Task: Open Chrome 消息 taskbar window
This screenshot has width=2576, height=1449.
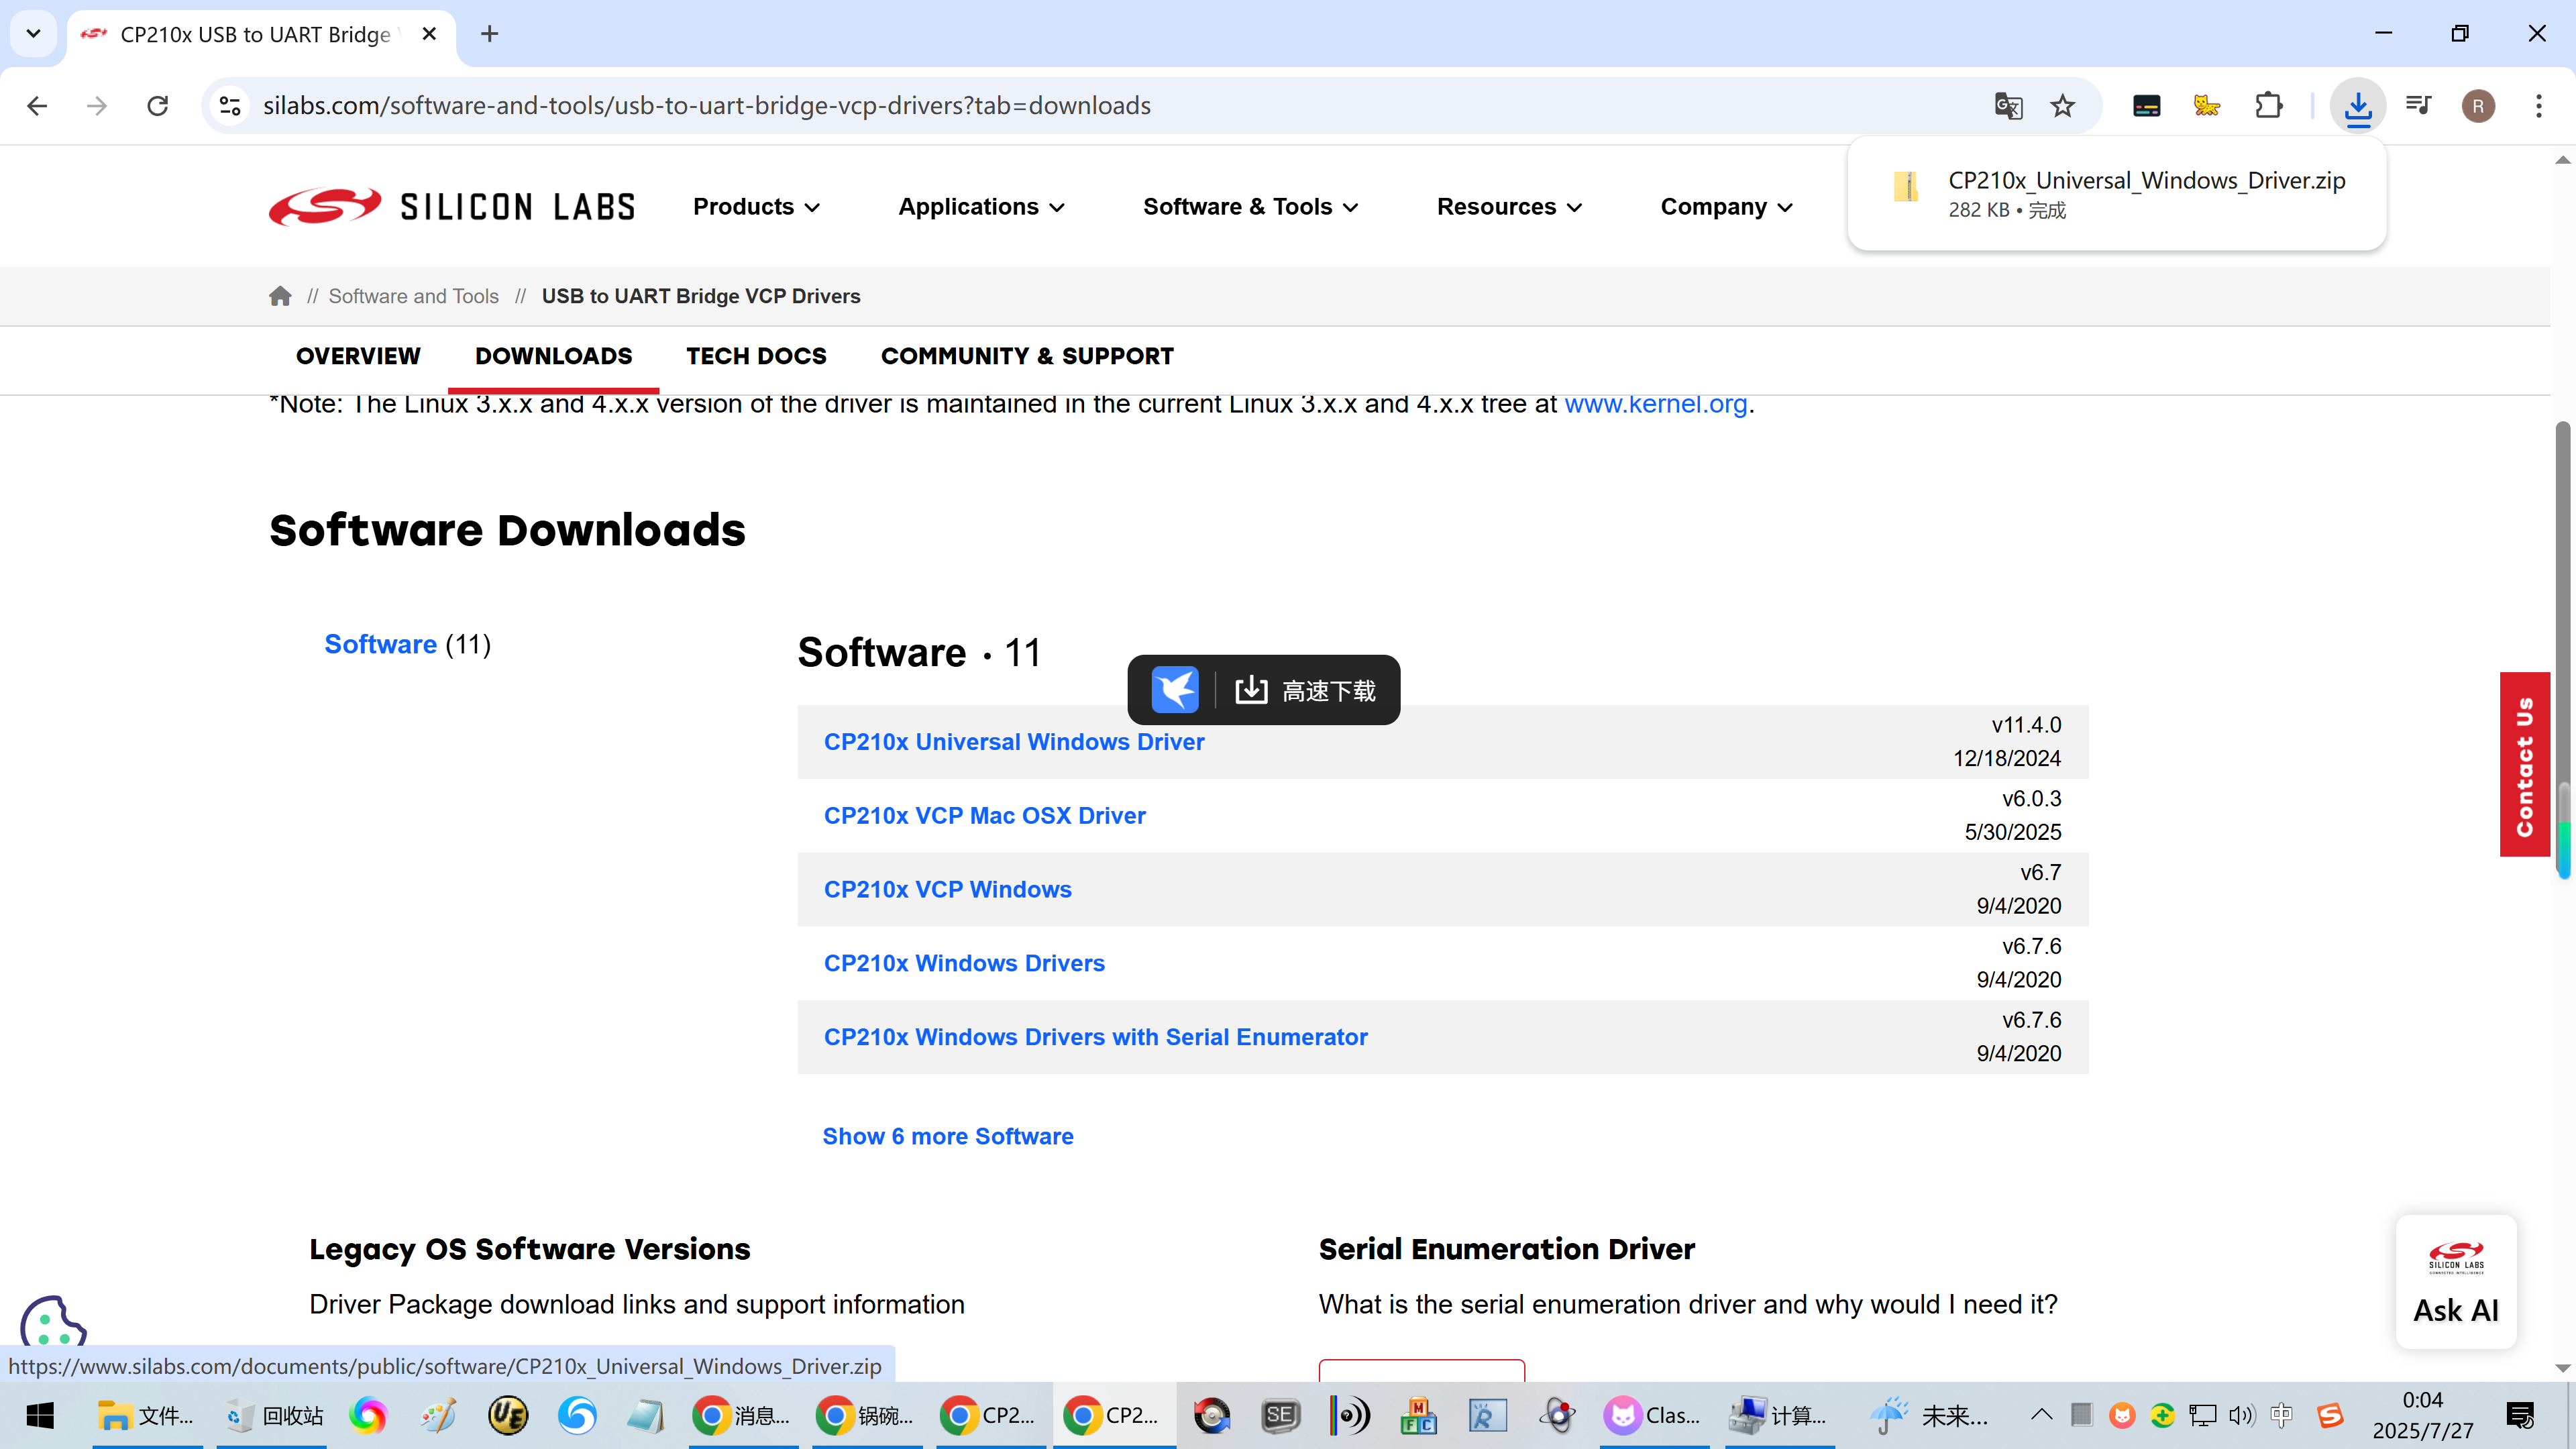Action: 742,1416
